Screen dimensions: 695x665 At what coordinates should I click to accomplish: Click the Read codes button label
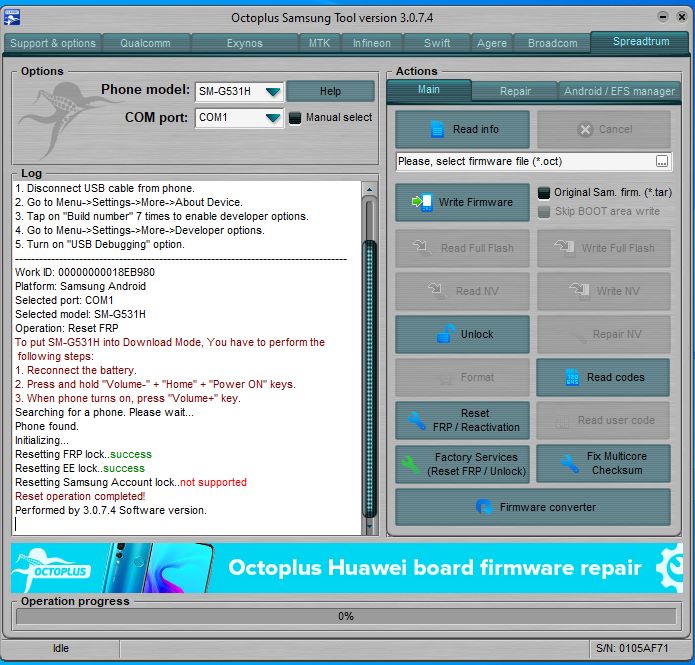tap(616, 377)
